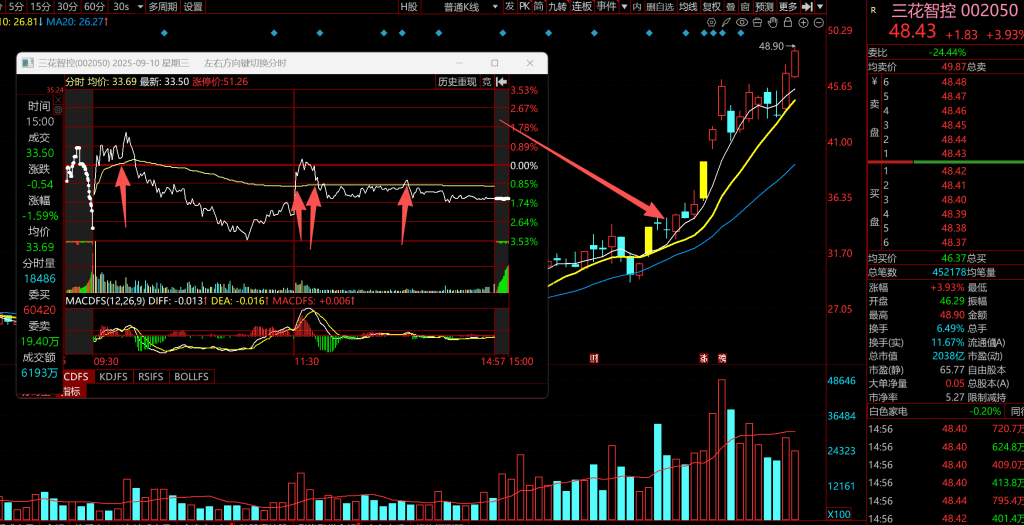The width and height of the screenshot is (1024, 525).
Task: Switch to the BOLLFS indicator tab
Action: pyautogui.click(x=191, y=377)
